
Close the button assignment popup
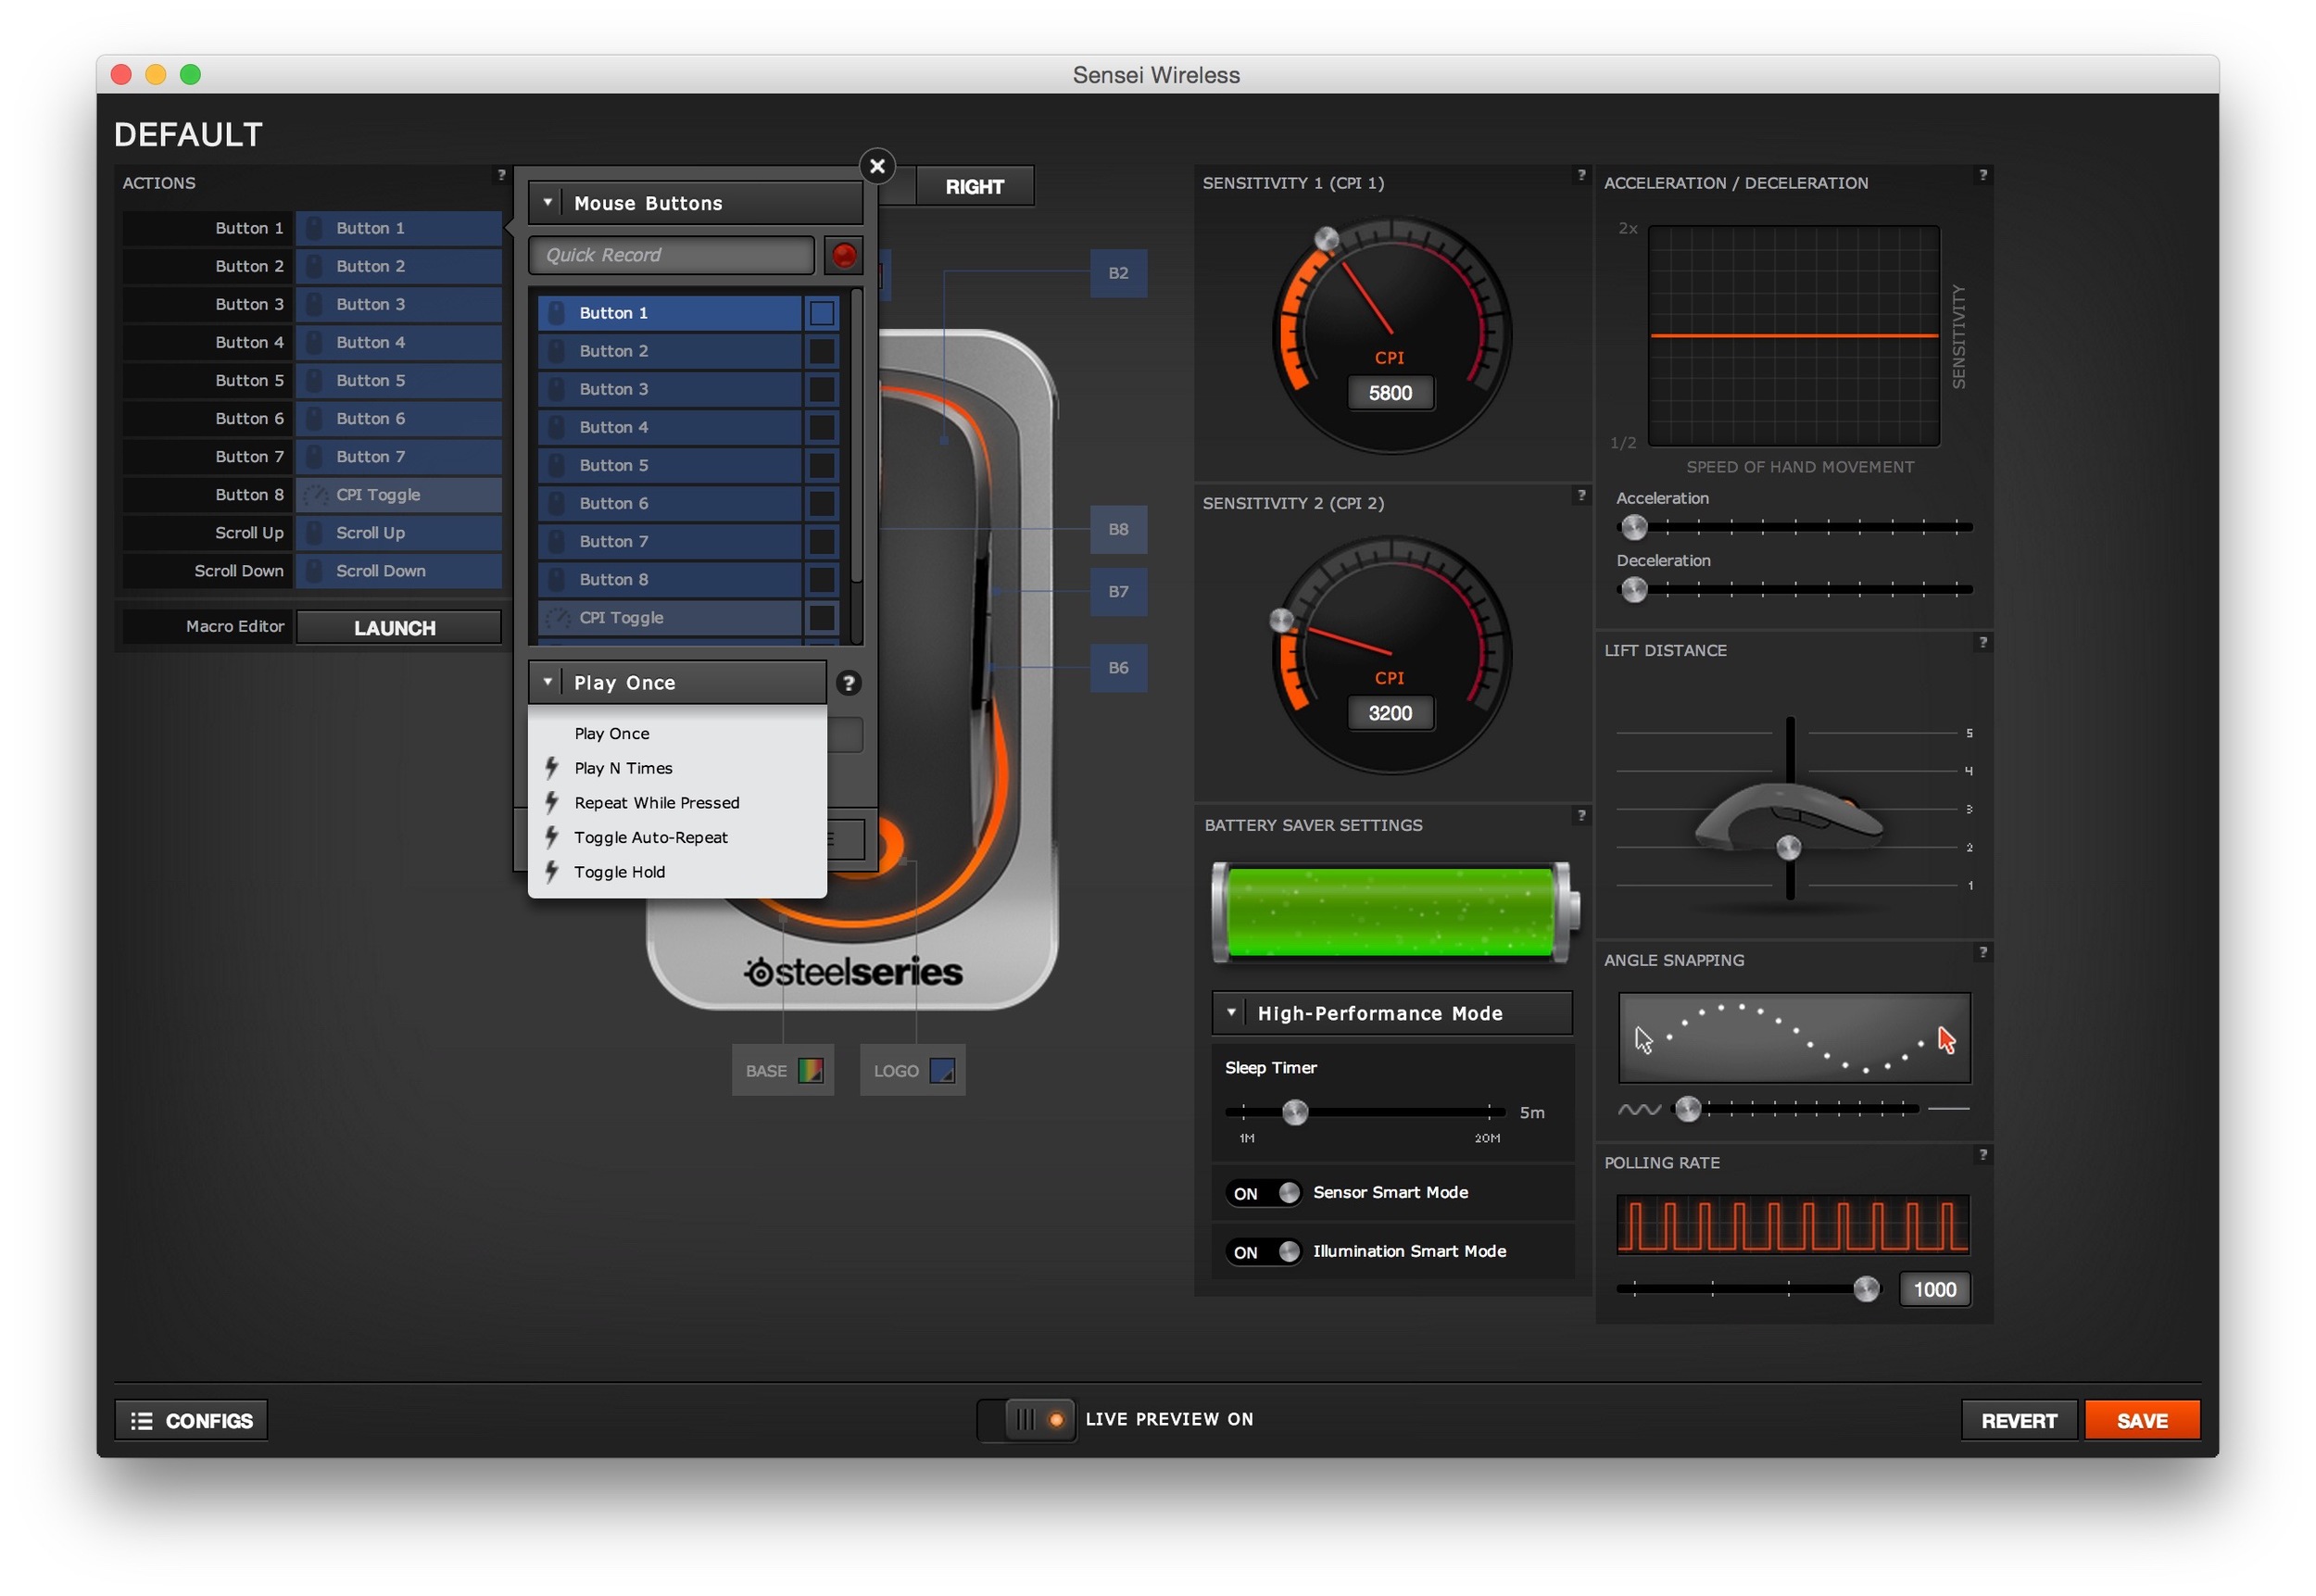[877, 166]
